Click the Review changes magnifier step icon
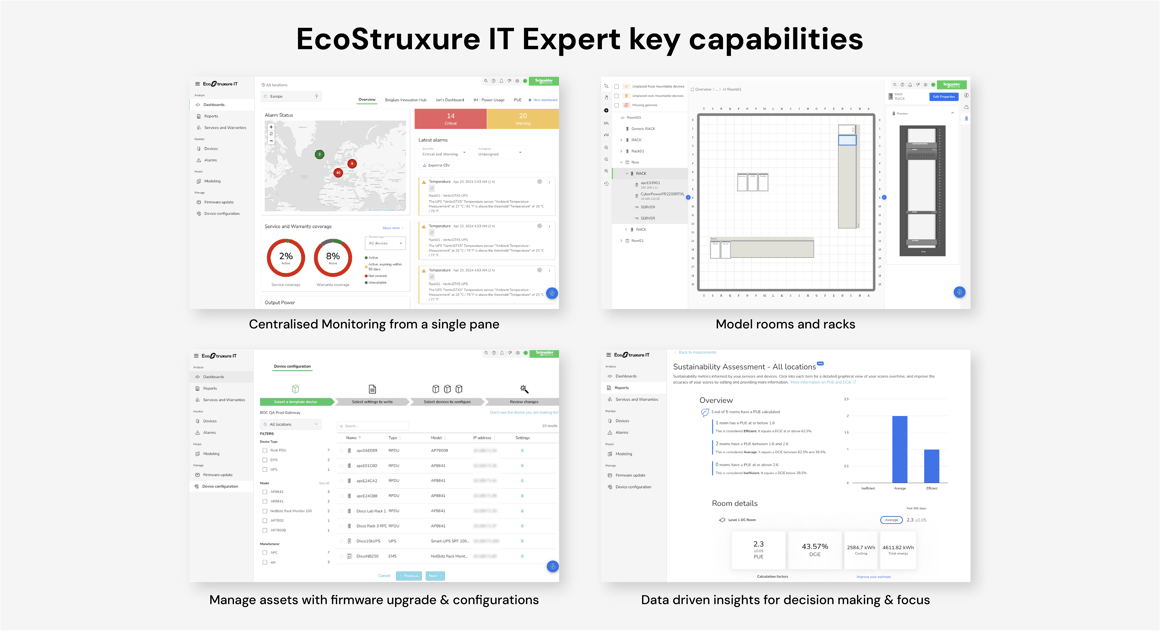Screen dimensions: 1160x631 coord(524,389)
